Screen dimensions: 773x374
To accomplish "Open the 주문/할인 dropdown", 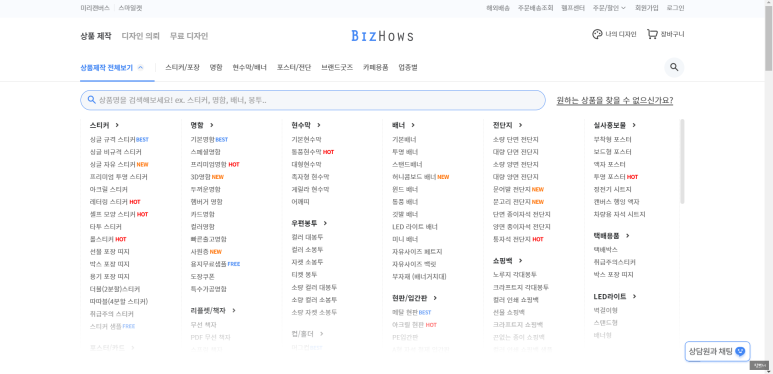I will coord(609,8).
